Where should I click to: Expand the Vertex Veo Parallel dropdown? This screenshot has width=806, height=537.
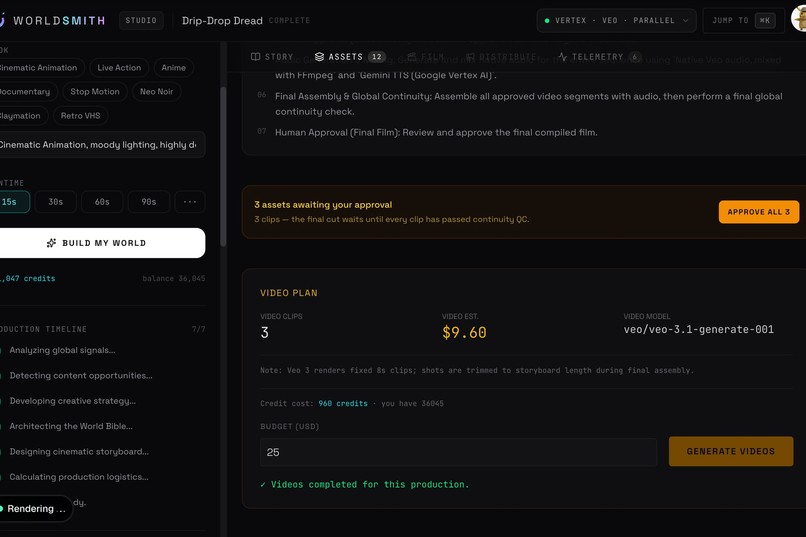tap(616, 21)
